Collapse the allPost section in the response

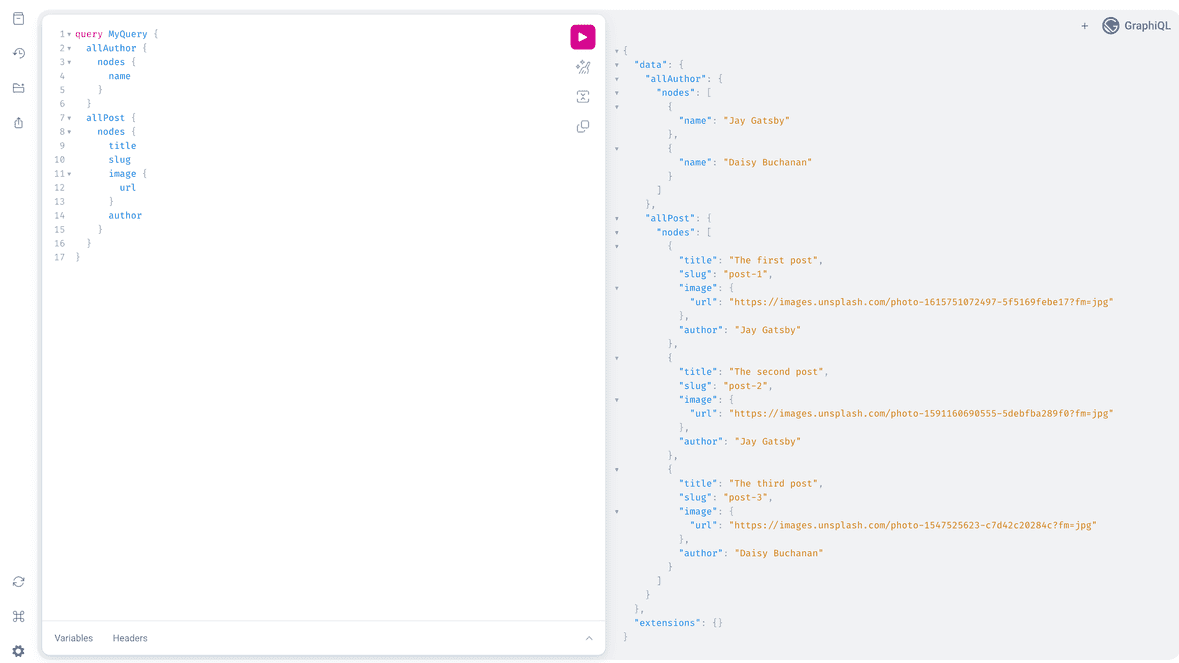coord(617,217)
